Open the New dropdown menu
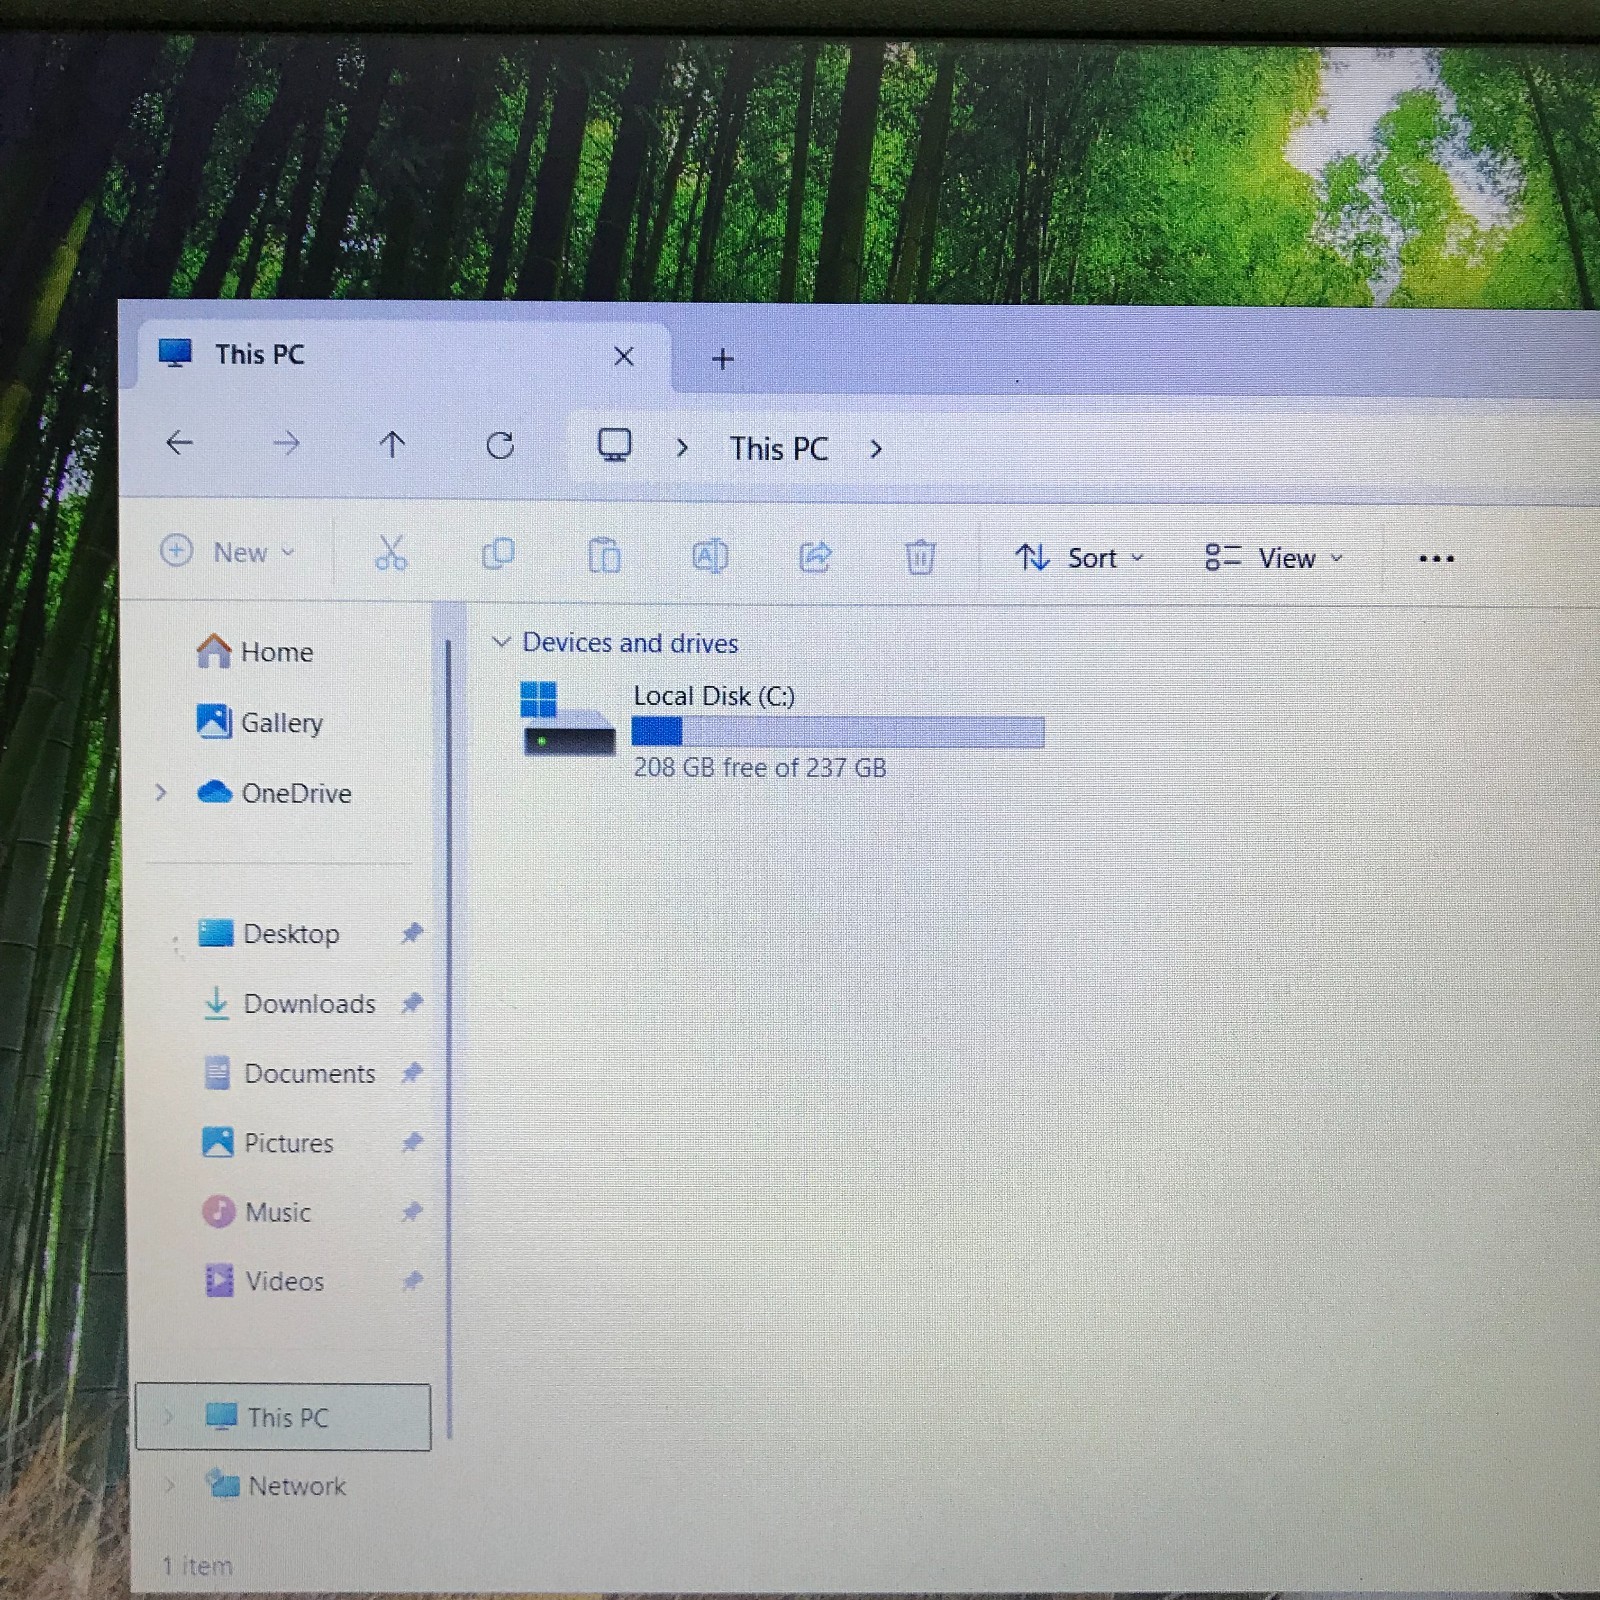 point(228,552)
